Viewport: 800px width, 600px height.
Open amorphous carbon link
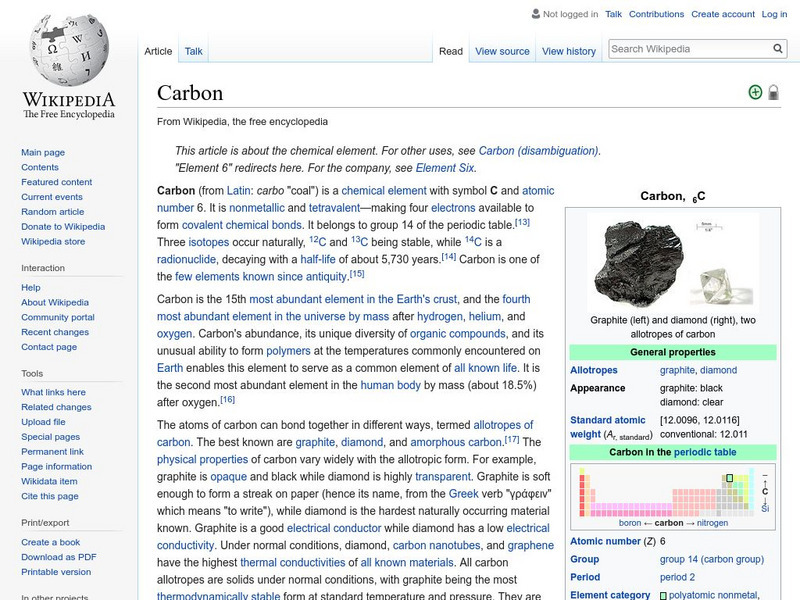(456, 442)
